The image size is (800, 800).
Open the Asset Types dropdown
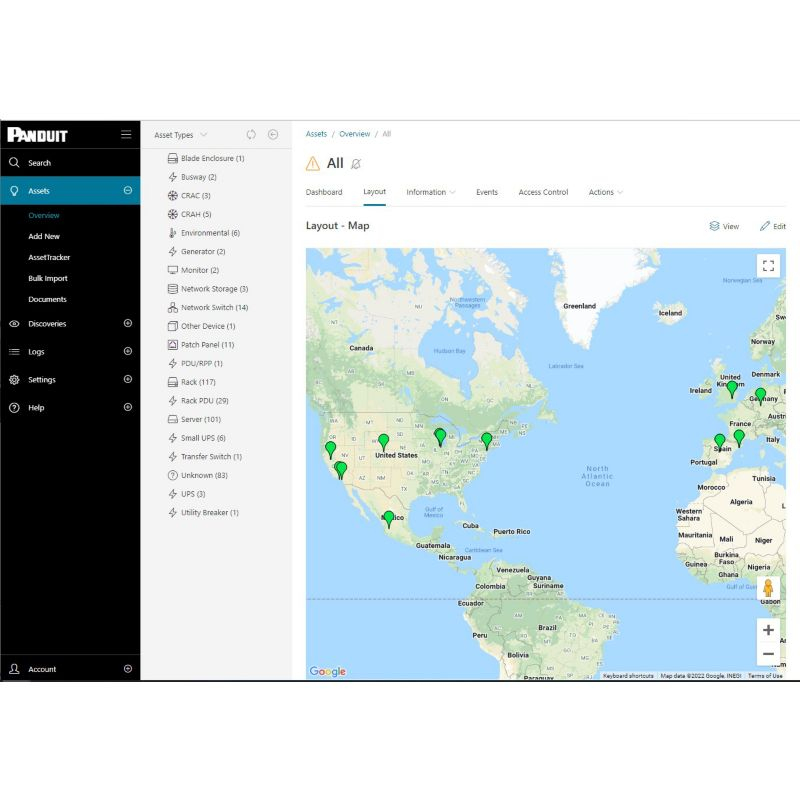coord(181,135)
